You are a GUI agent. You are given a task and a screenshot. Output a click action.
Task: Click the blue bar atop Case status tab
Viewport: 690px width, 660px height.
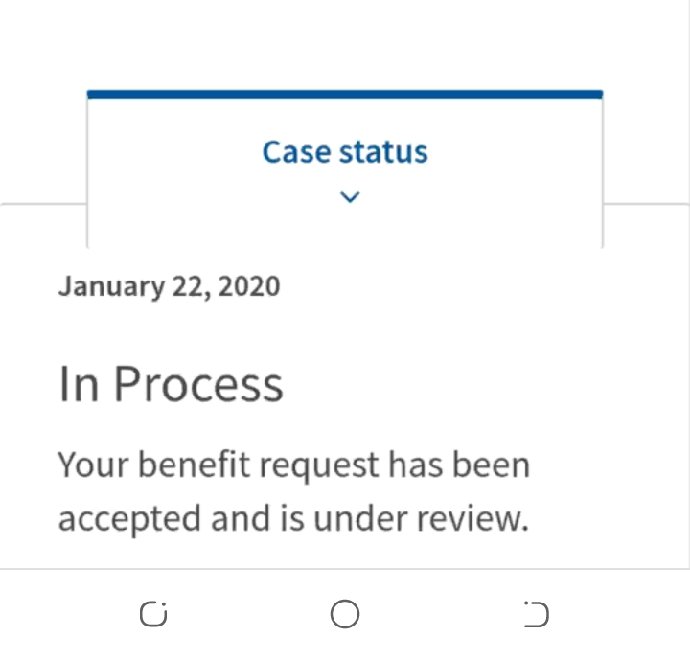tap(345, 94)
